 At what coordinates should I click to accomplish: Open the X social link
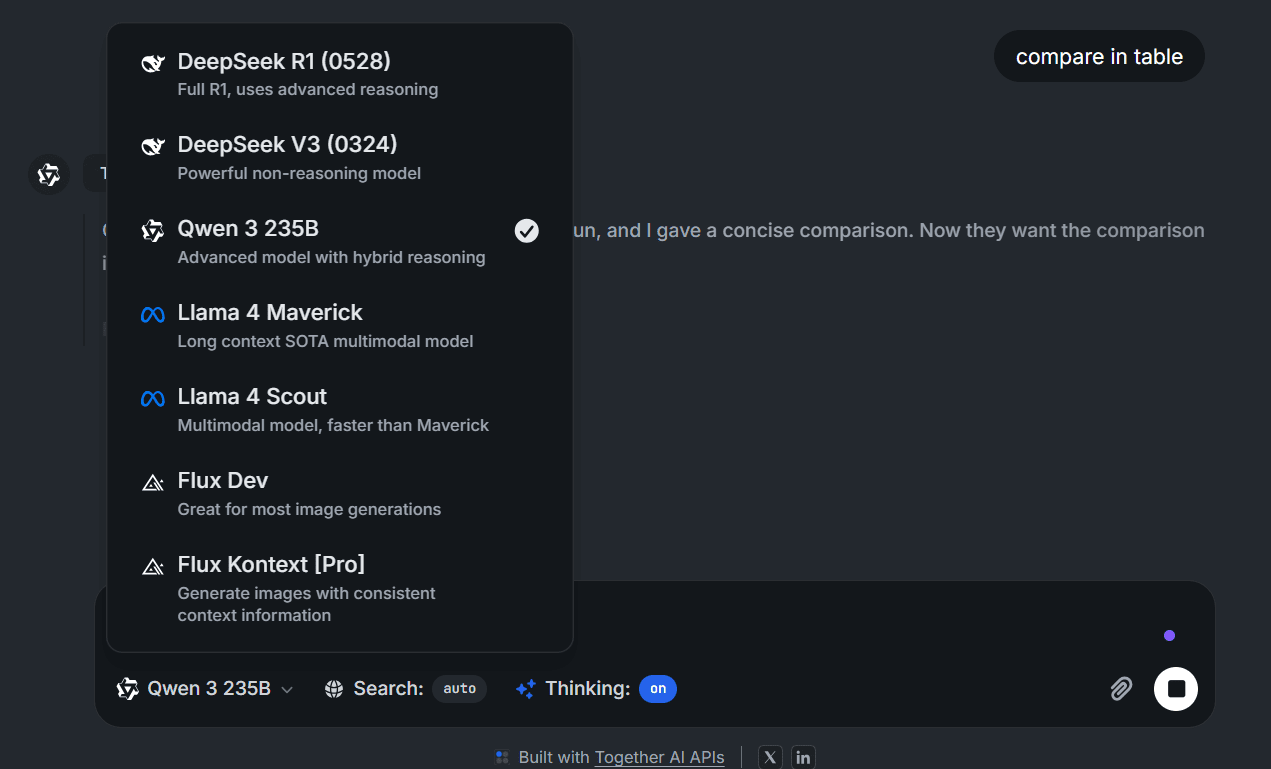[770, 757]
